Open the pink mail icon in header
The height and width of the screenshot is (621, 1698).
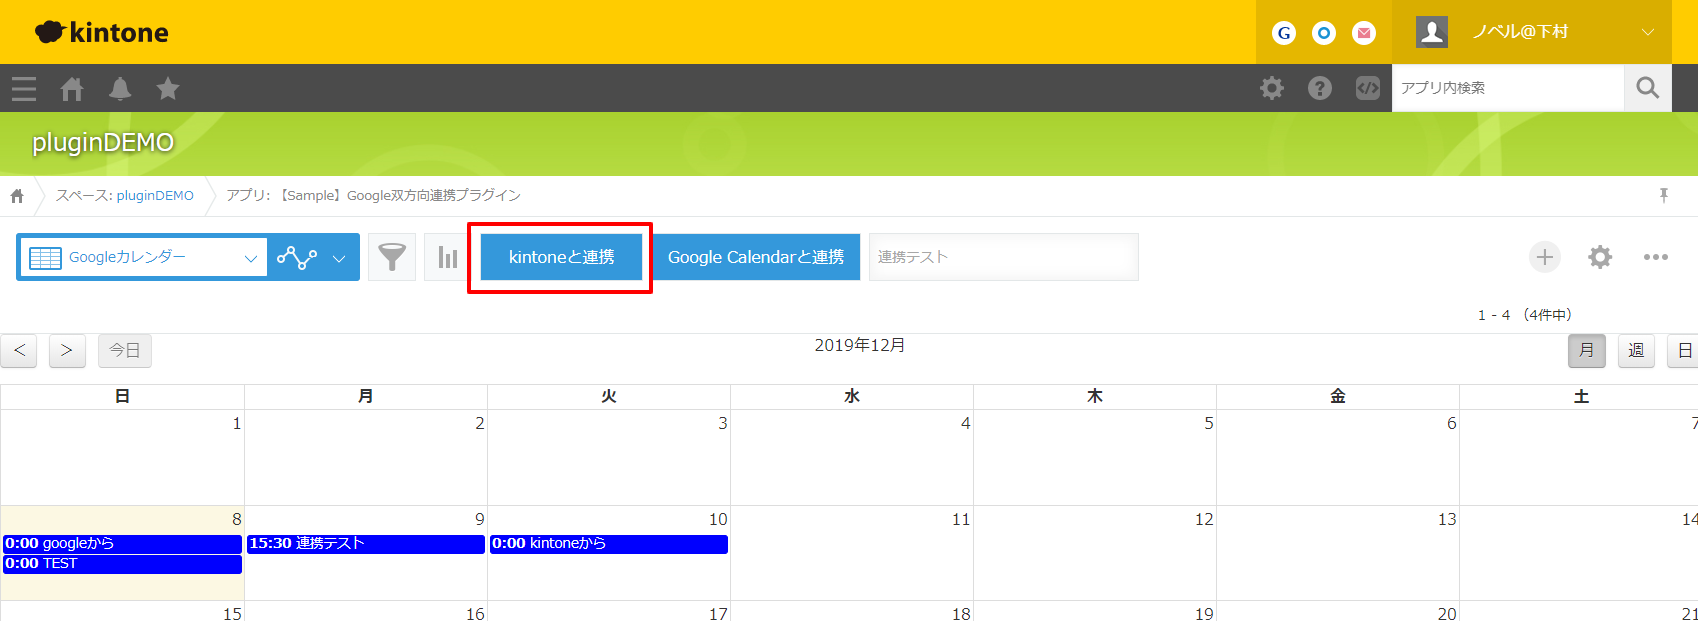point(1364,33)
